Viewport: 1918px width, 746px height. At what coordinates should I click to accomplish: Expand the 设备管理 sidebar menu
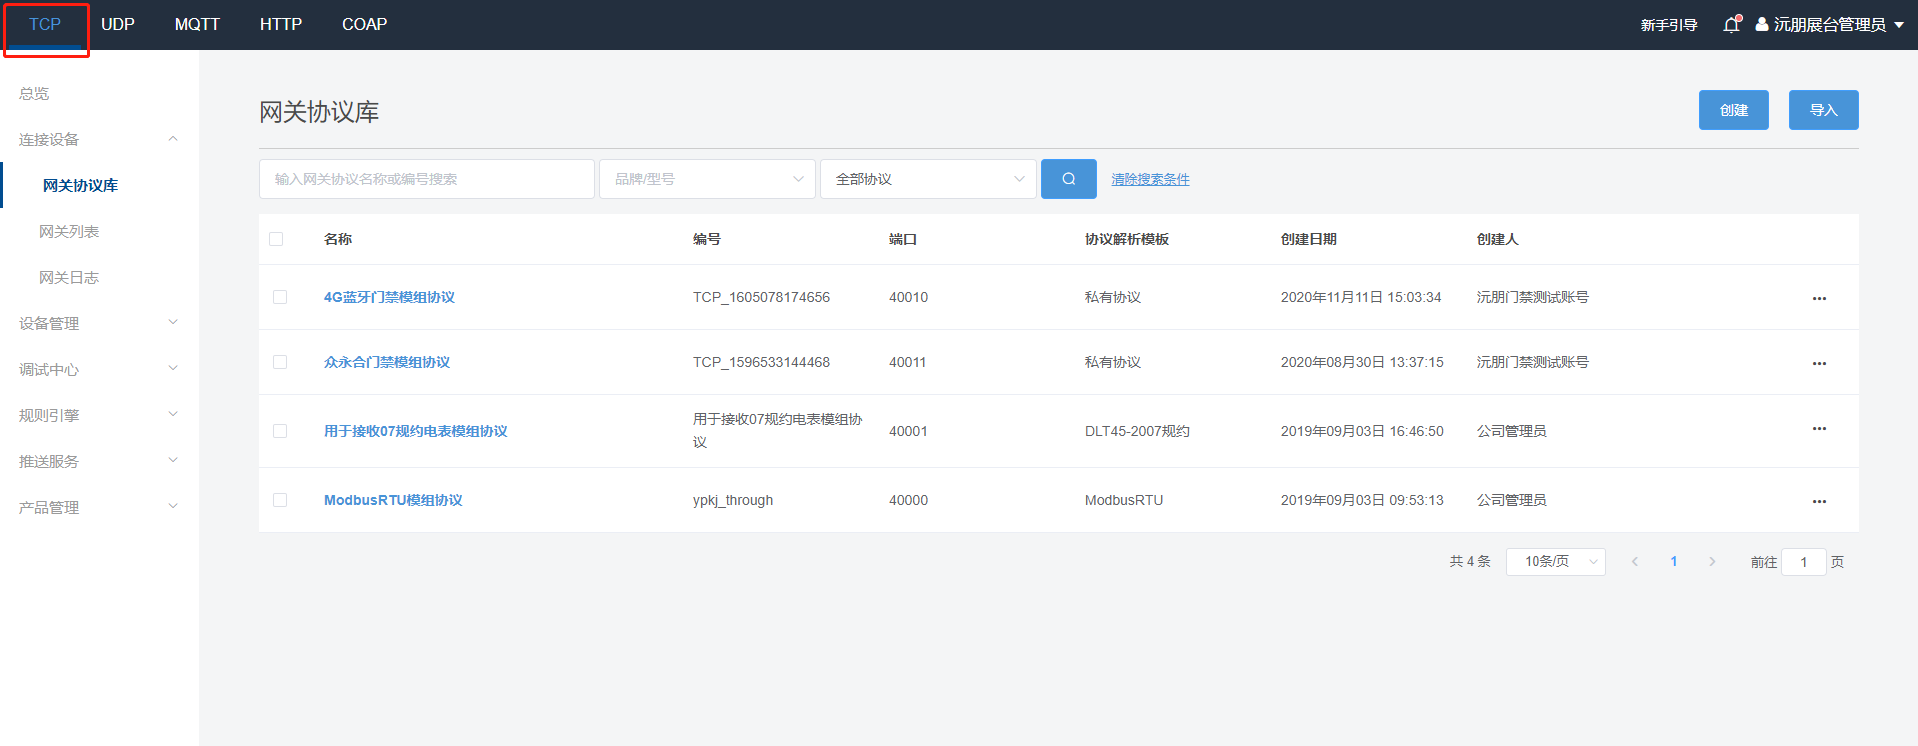point(97,323)
